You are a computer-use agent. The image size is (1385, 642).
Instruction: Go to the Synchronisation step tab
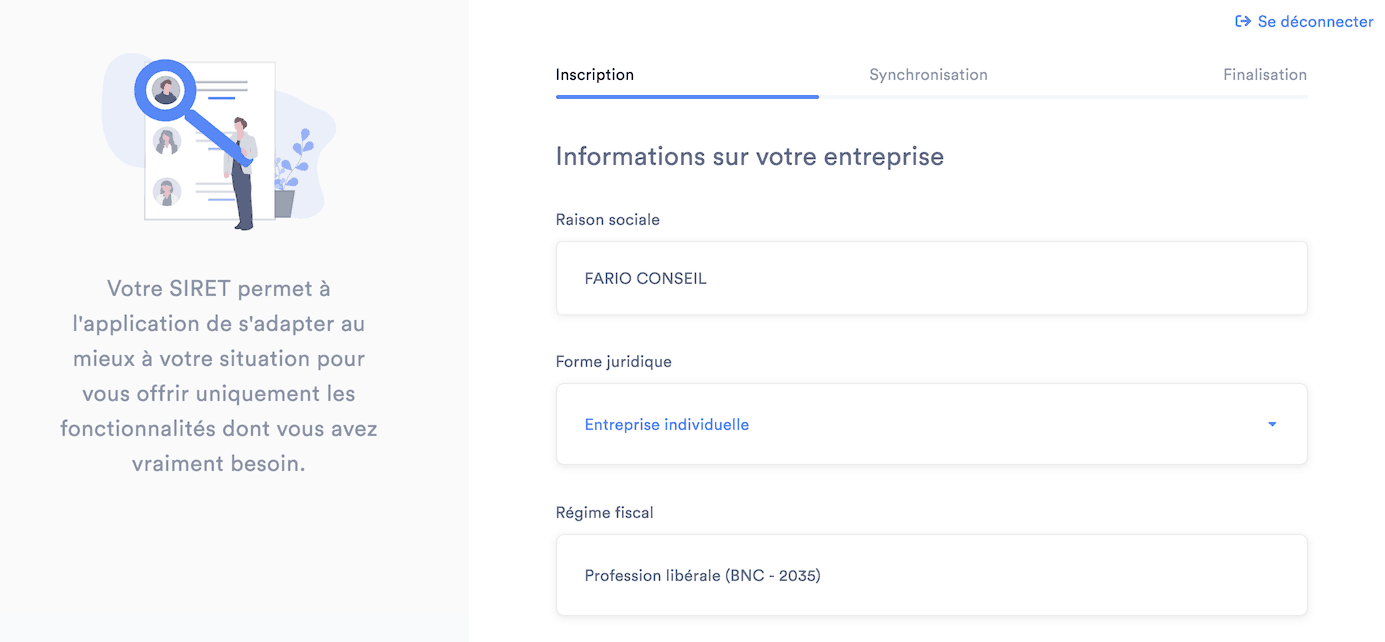pos(928,74)
